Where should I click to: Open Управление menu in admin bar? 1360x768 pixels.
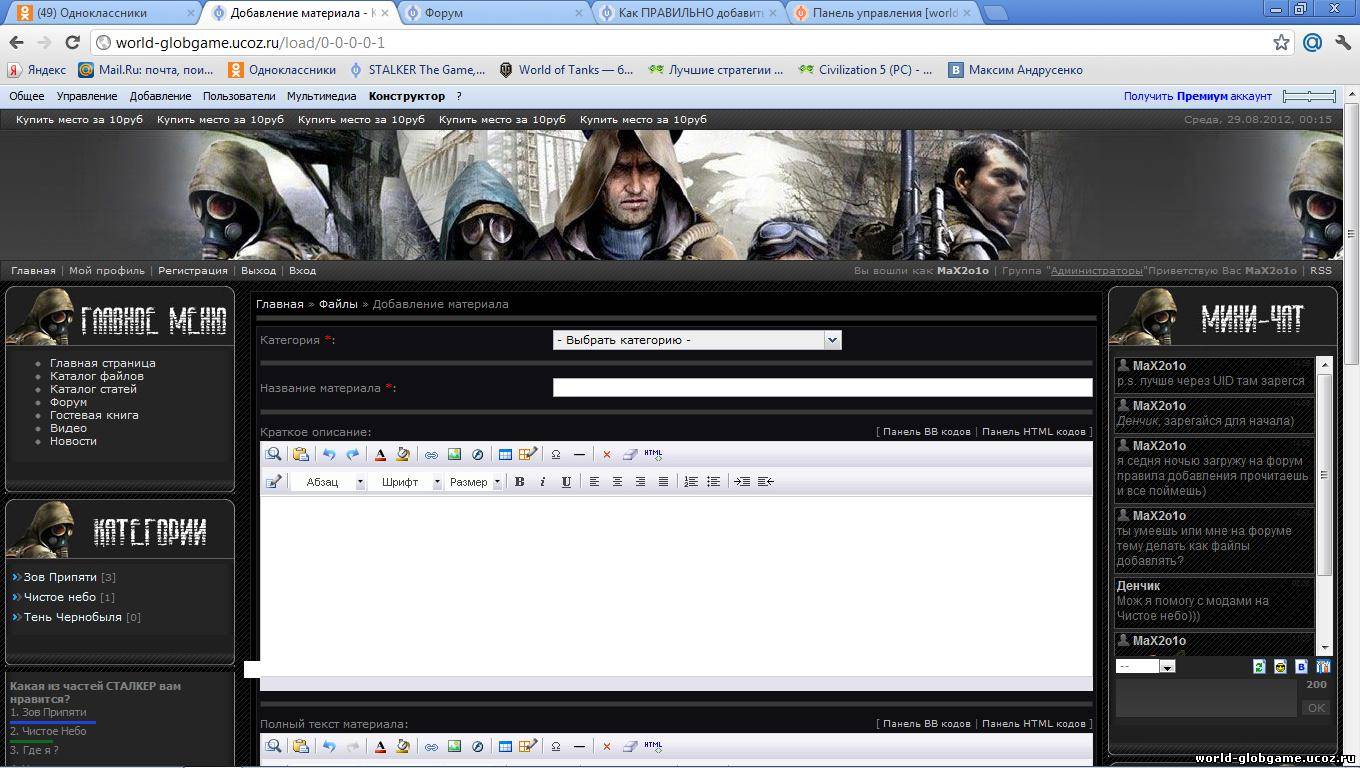(87, 96)
